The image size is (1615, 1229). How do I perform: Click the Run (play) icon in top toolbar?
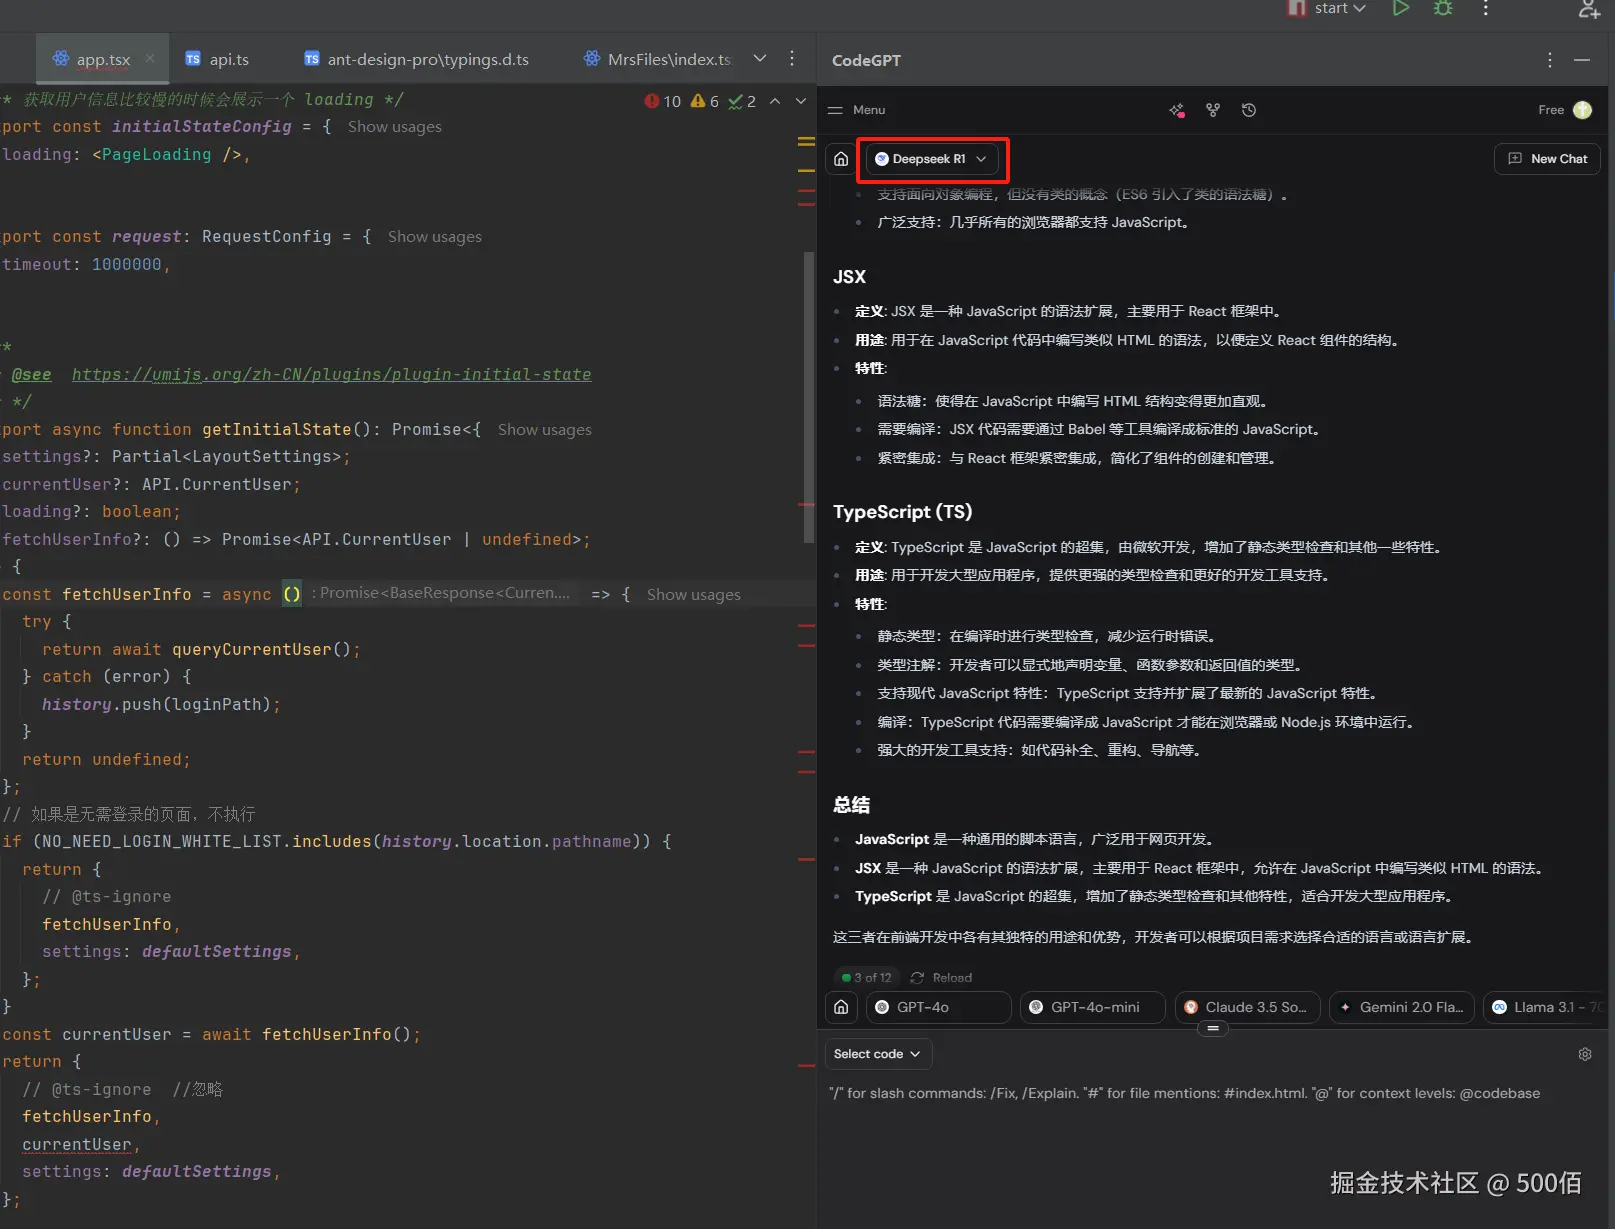point(1401,8)
